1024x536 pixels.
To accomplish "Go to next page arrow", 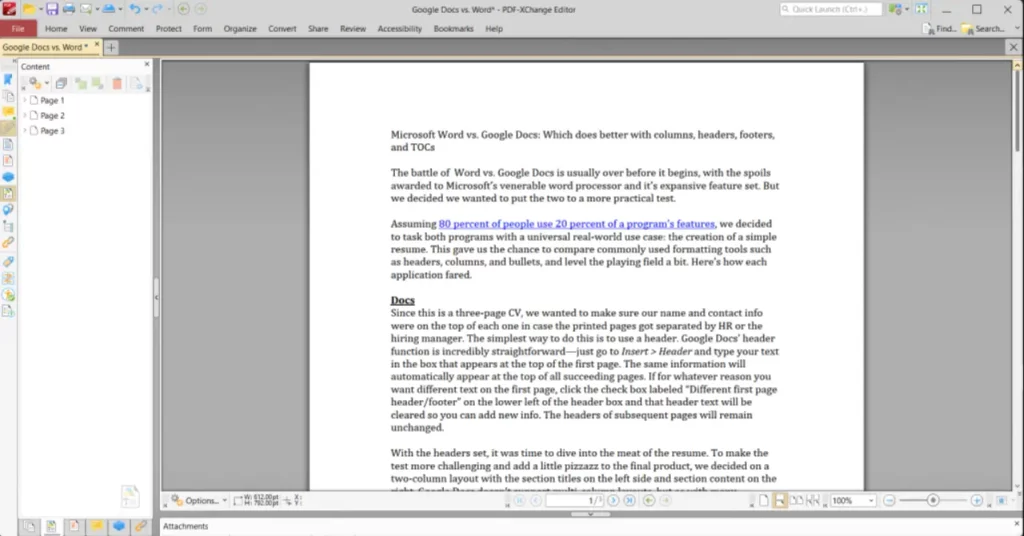I will pyautogui.click(x=613, y=501).
